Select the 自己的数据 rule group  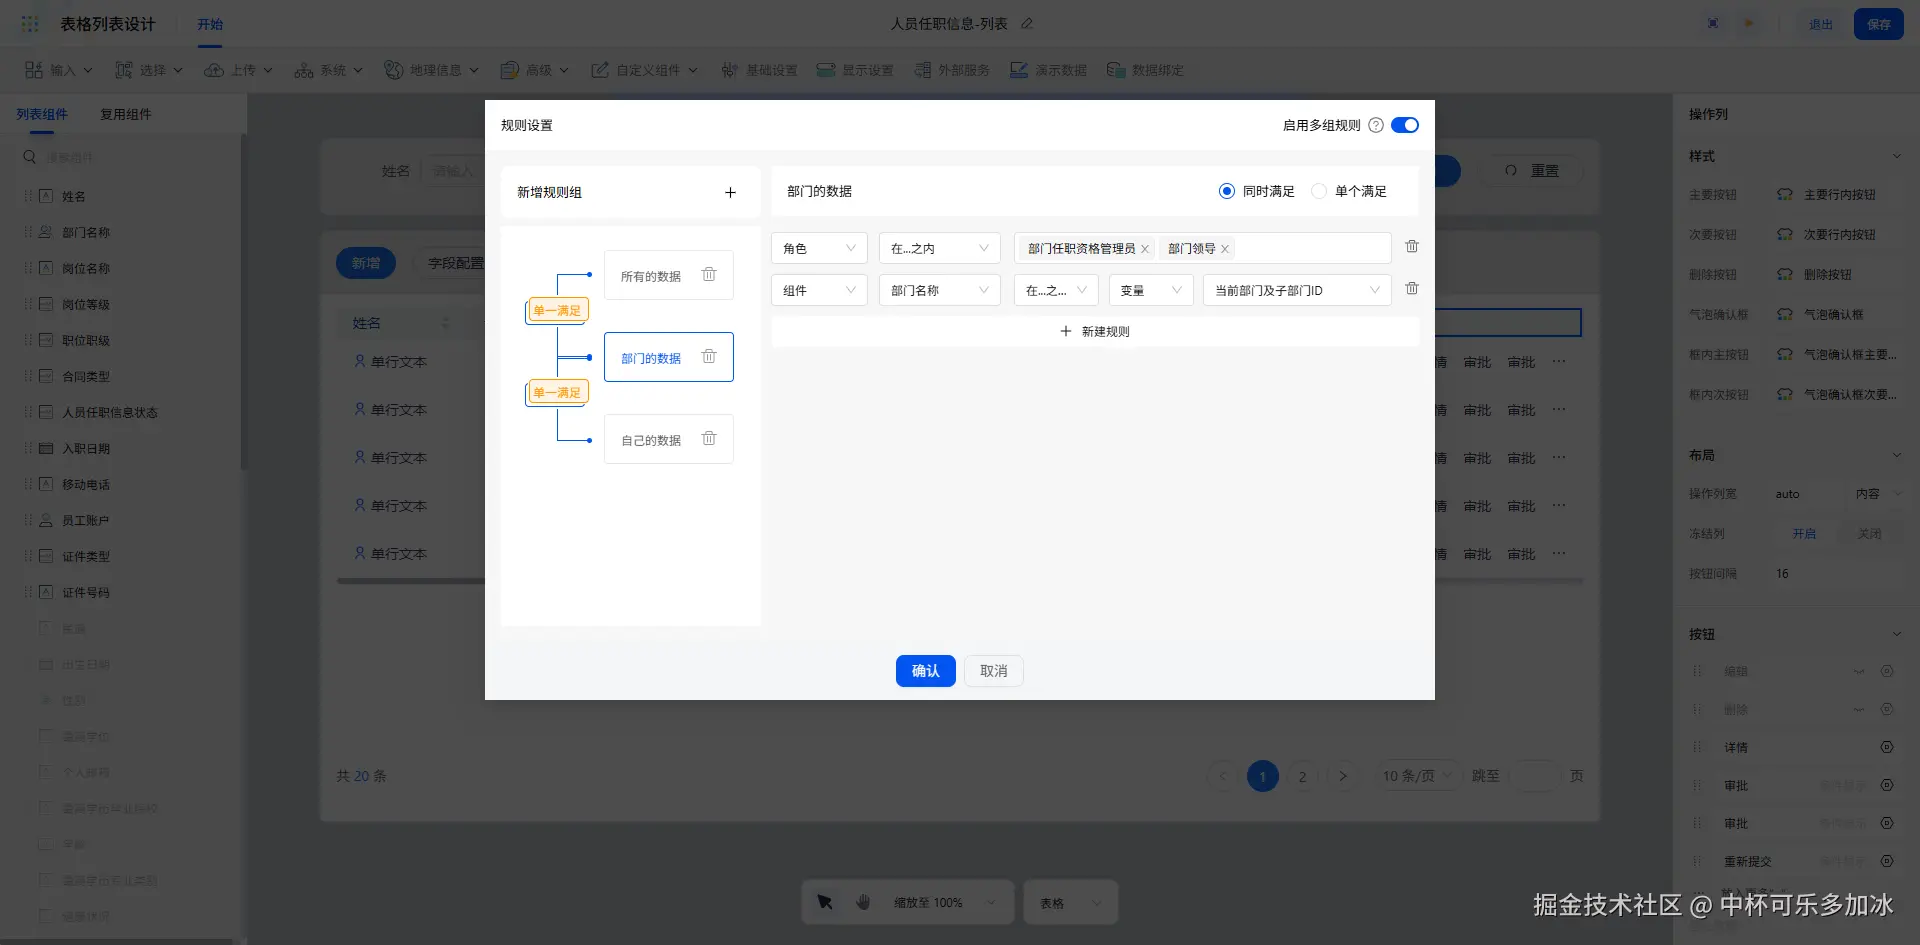click(669, 439)
